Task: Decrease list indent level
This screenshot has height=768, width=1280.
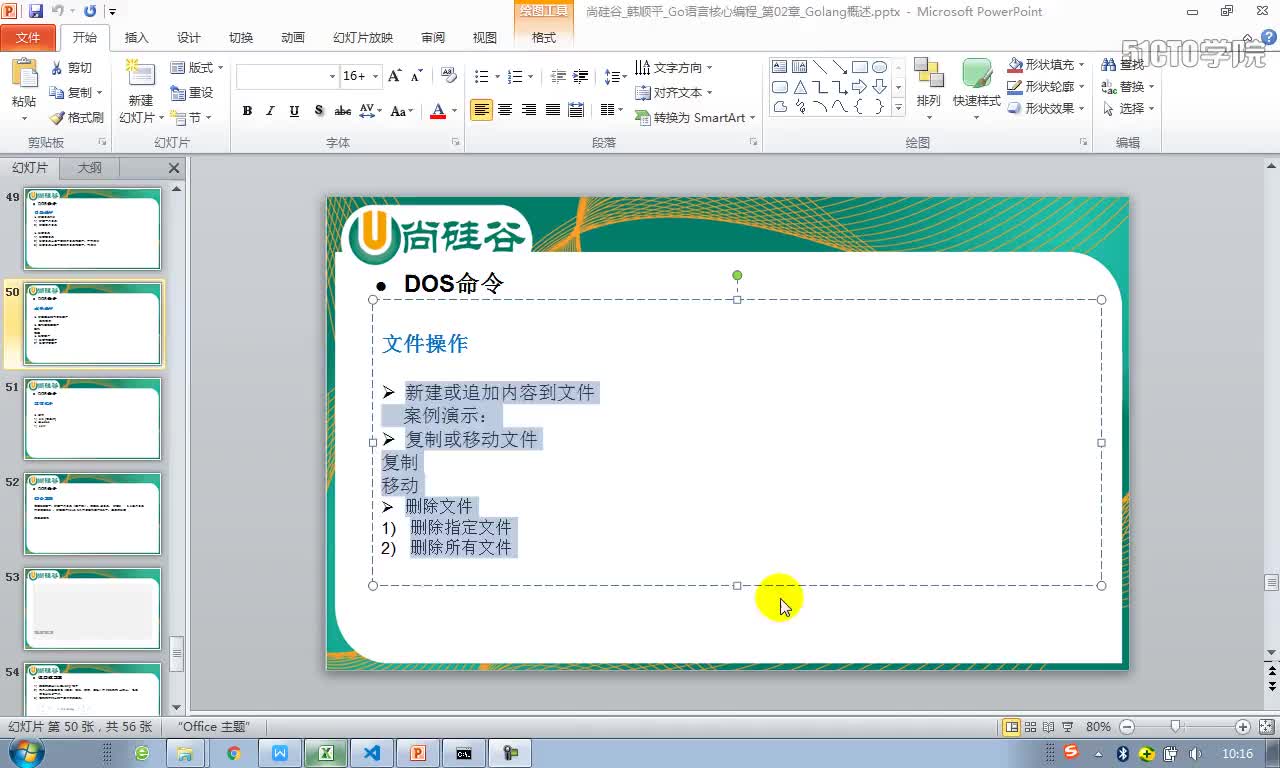Action: pos(558,76)
